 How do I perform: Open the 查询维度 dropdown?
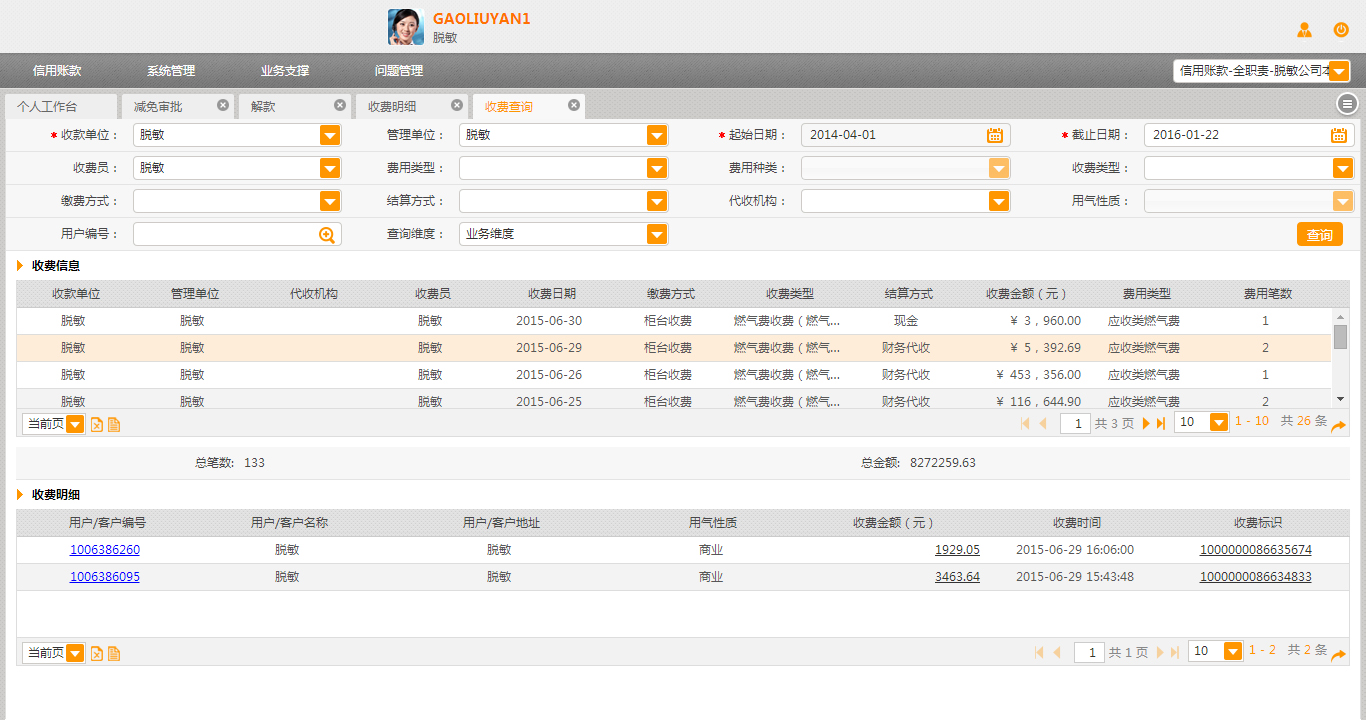click(656, 234)
